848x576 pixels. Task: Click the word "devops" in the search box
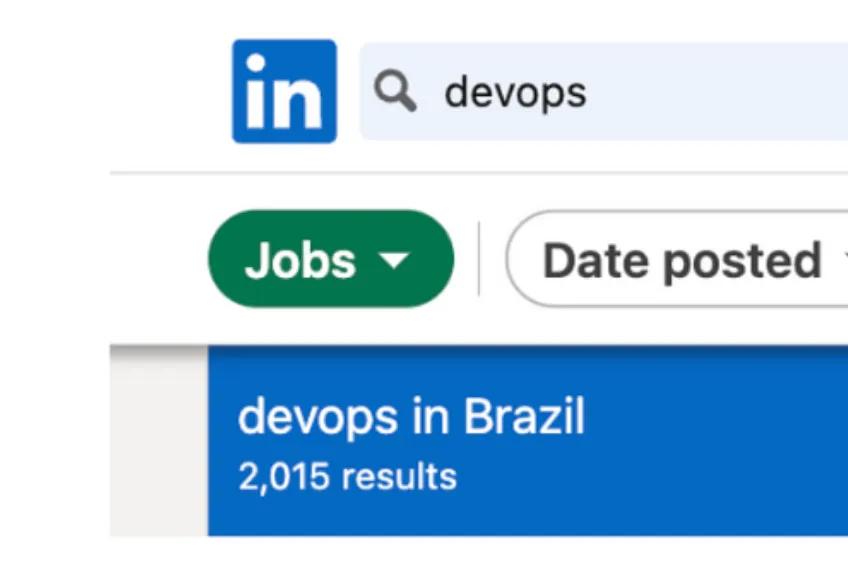click(x=515, y=93)
